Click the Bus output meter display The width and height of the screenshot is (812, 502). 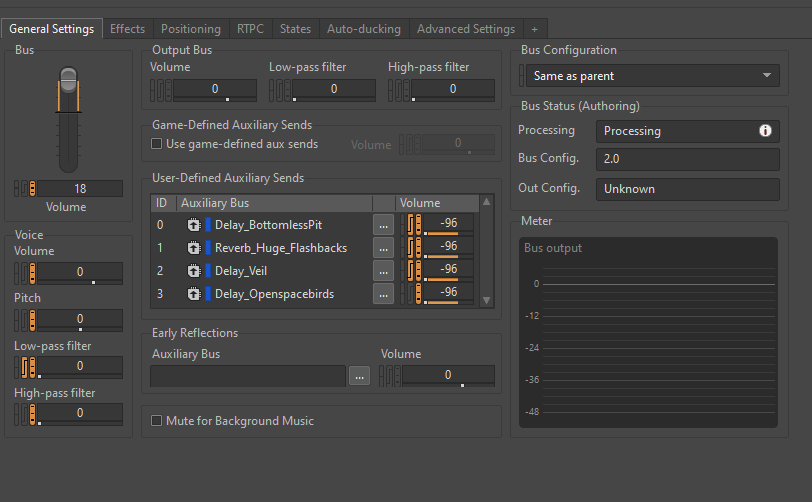pyautogui.click(x=648, y=332)
